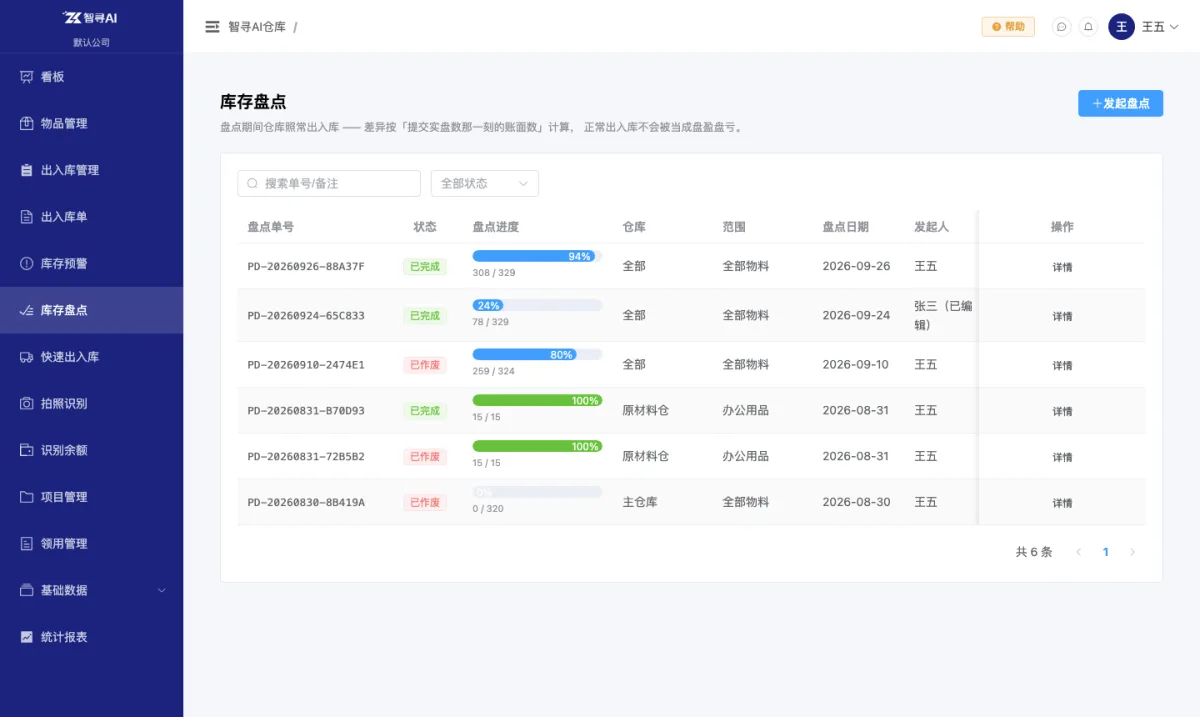Viewport: 1200px width, 717px height.
Task: Expand the 基础数据 submenu chevron
Action: (x=162, y=590)
